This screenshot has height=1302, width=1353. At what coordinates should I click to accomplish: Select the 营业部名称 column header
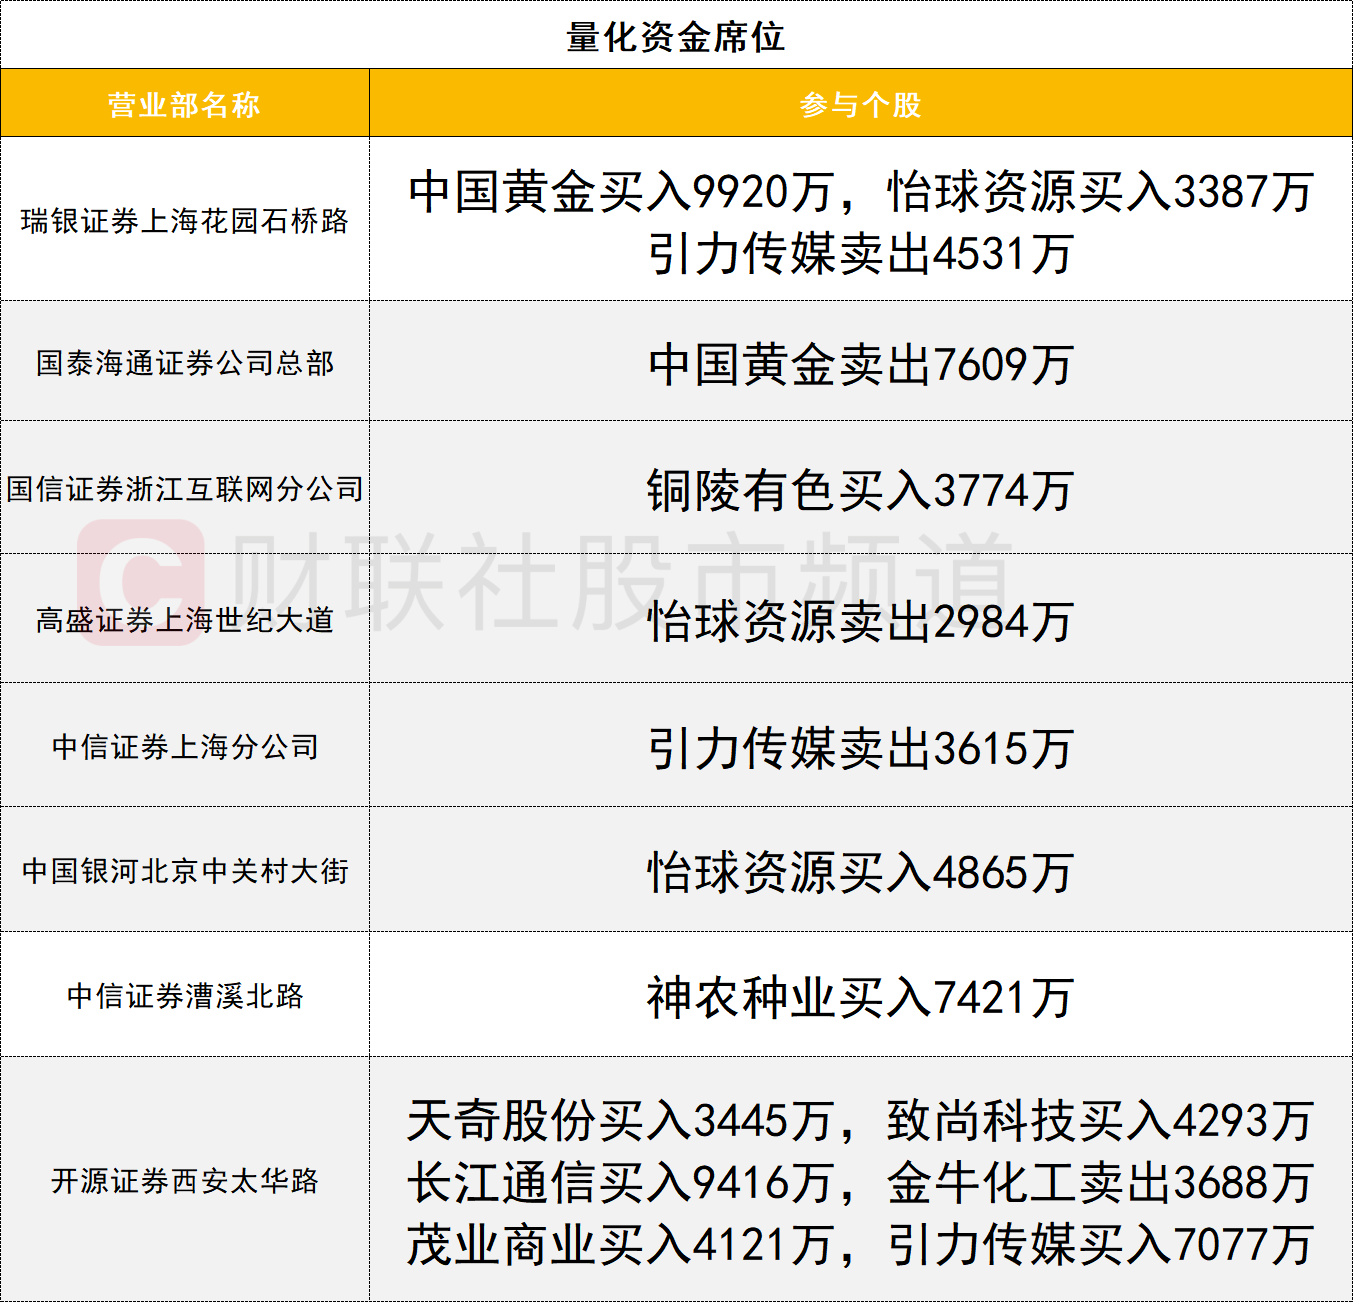click(x=184, y=104)
